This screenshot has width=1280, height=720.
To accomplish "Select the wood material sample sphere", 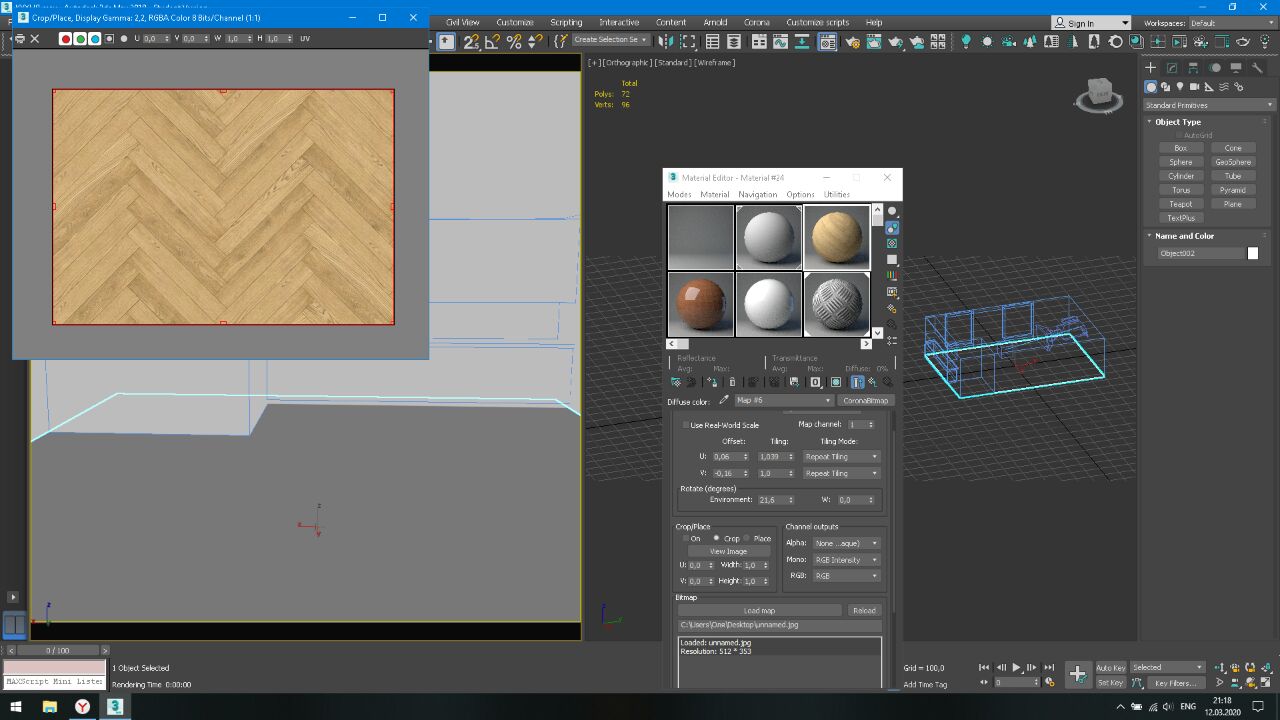I will pyautogui.click(x=837, y=237).
